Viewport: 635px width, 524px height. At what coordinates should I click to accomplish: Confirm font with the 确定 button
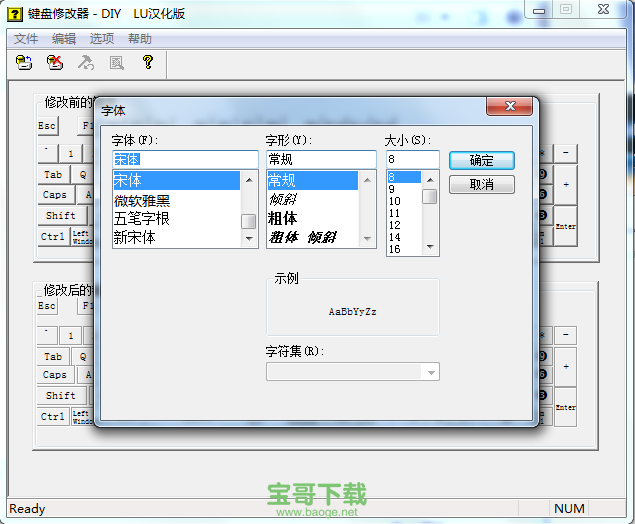click(482, 160)
